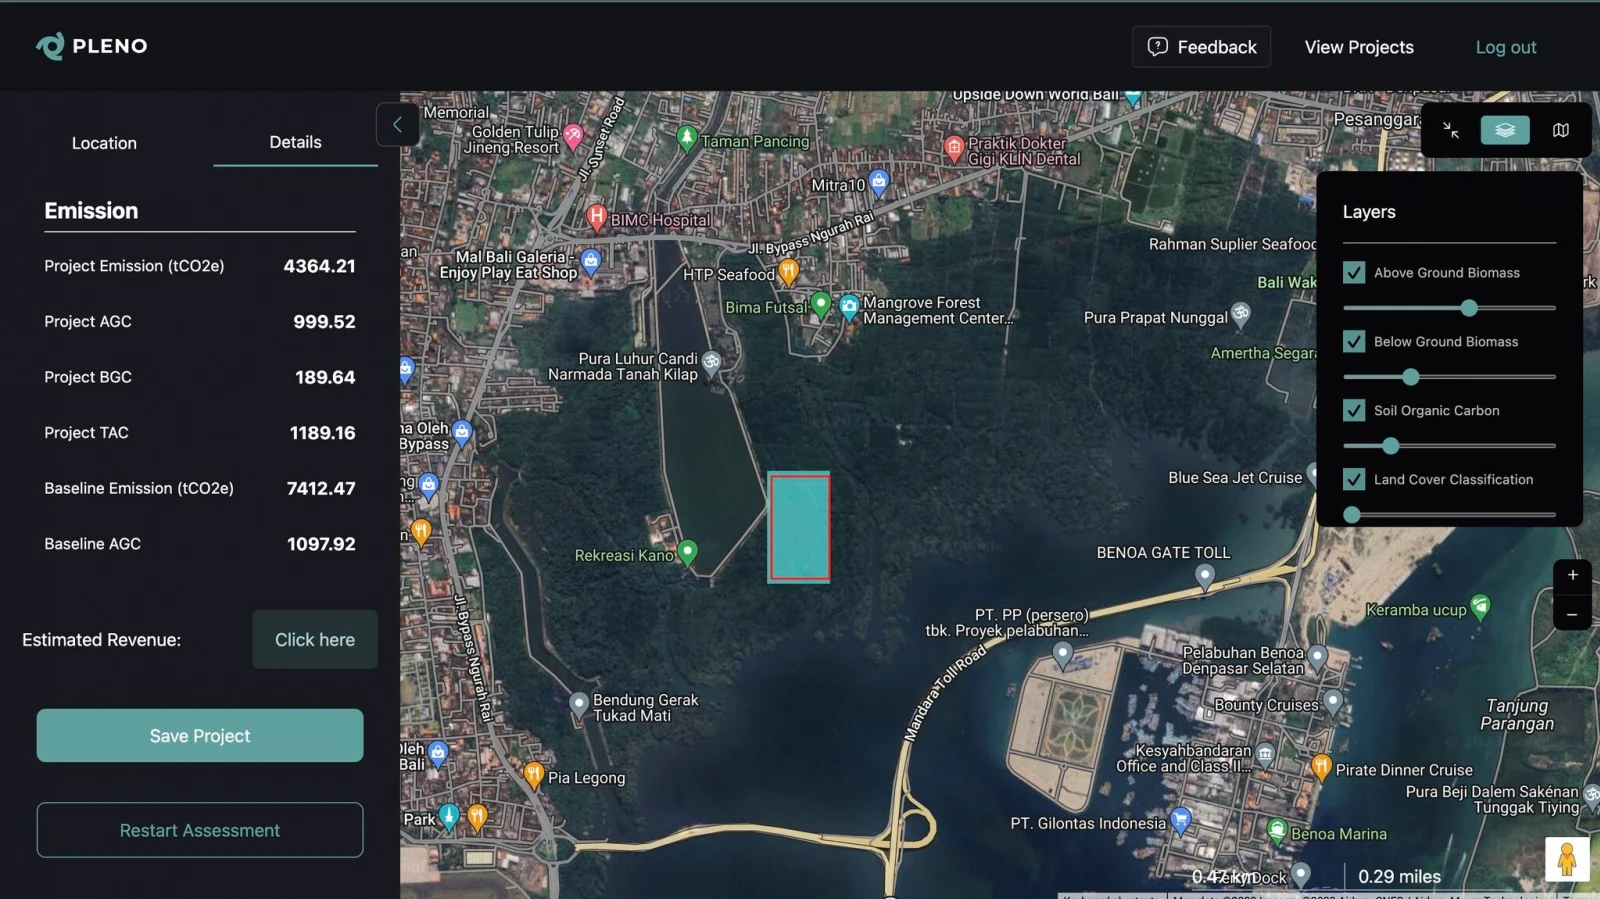Click the BIMC Hospital map marker
The image size is (1600, 899).
597,216
